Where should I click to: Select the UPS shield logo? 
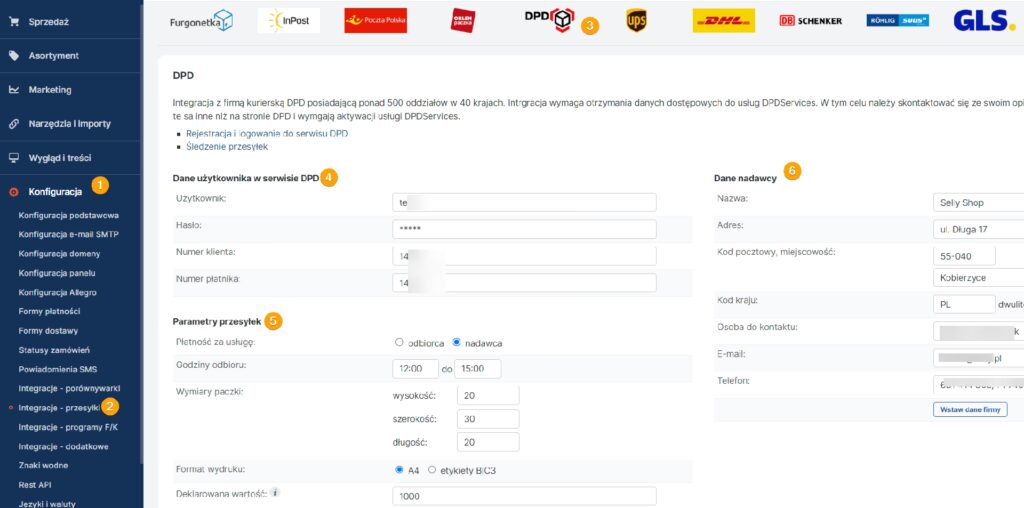[636, 20]
